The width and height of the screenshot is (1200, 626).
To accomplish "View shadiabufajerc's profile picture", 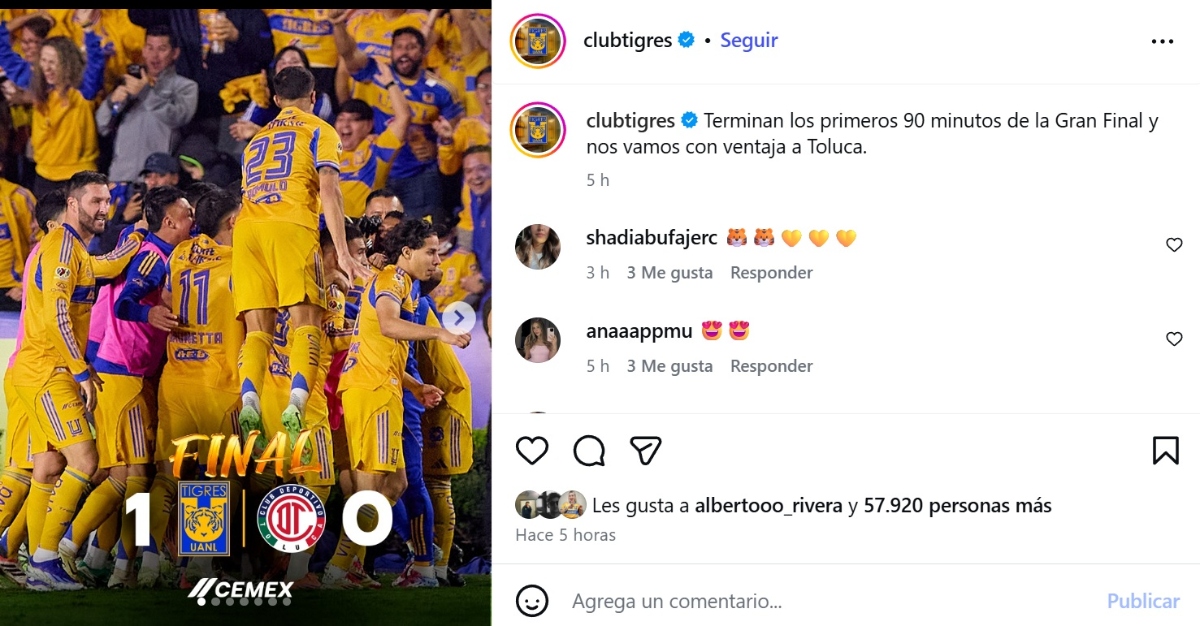I will pos(538,247).
